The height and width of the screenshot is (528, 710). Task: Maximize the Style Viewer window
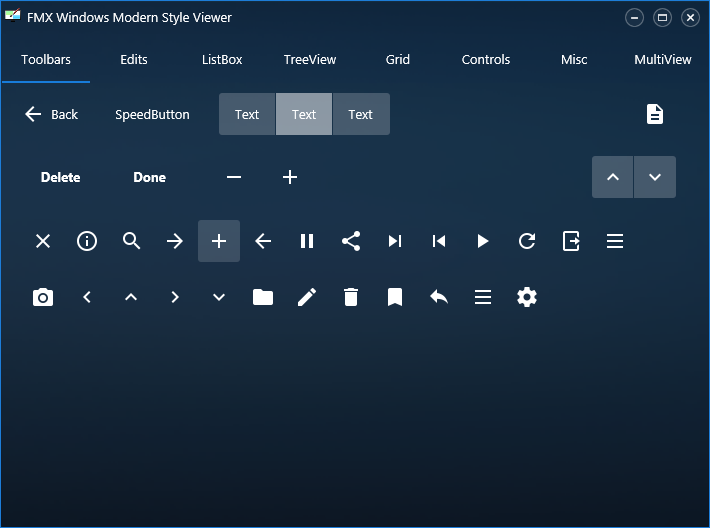pos(662,18)
